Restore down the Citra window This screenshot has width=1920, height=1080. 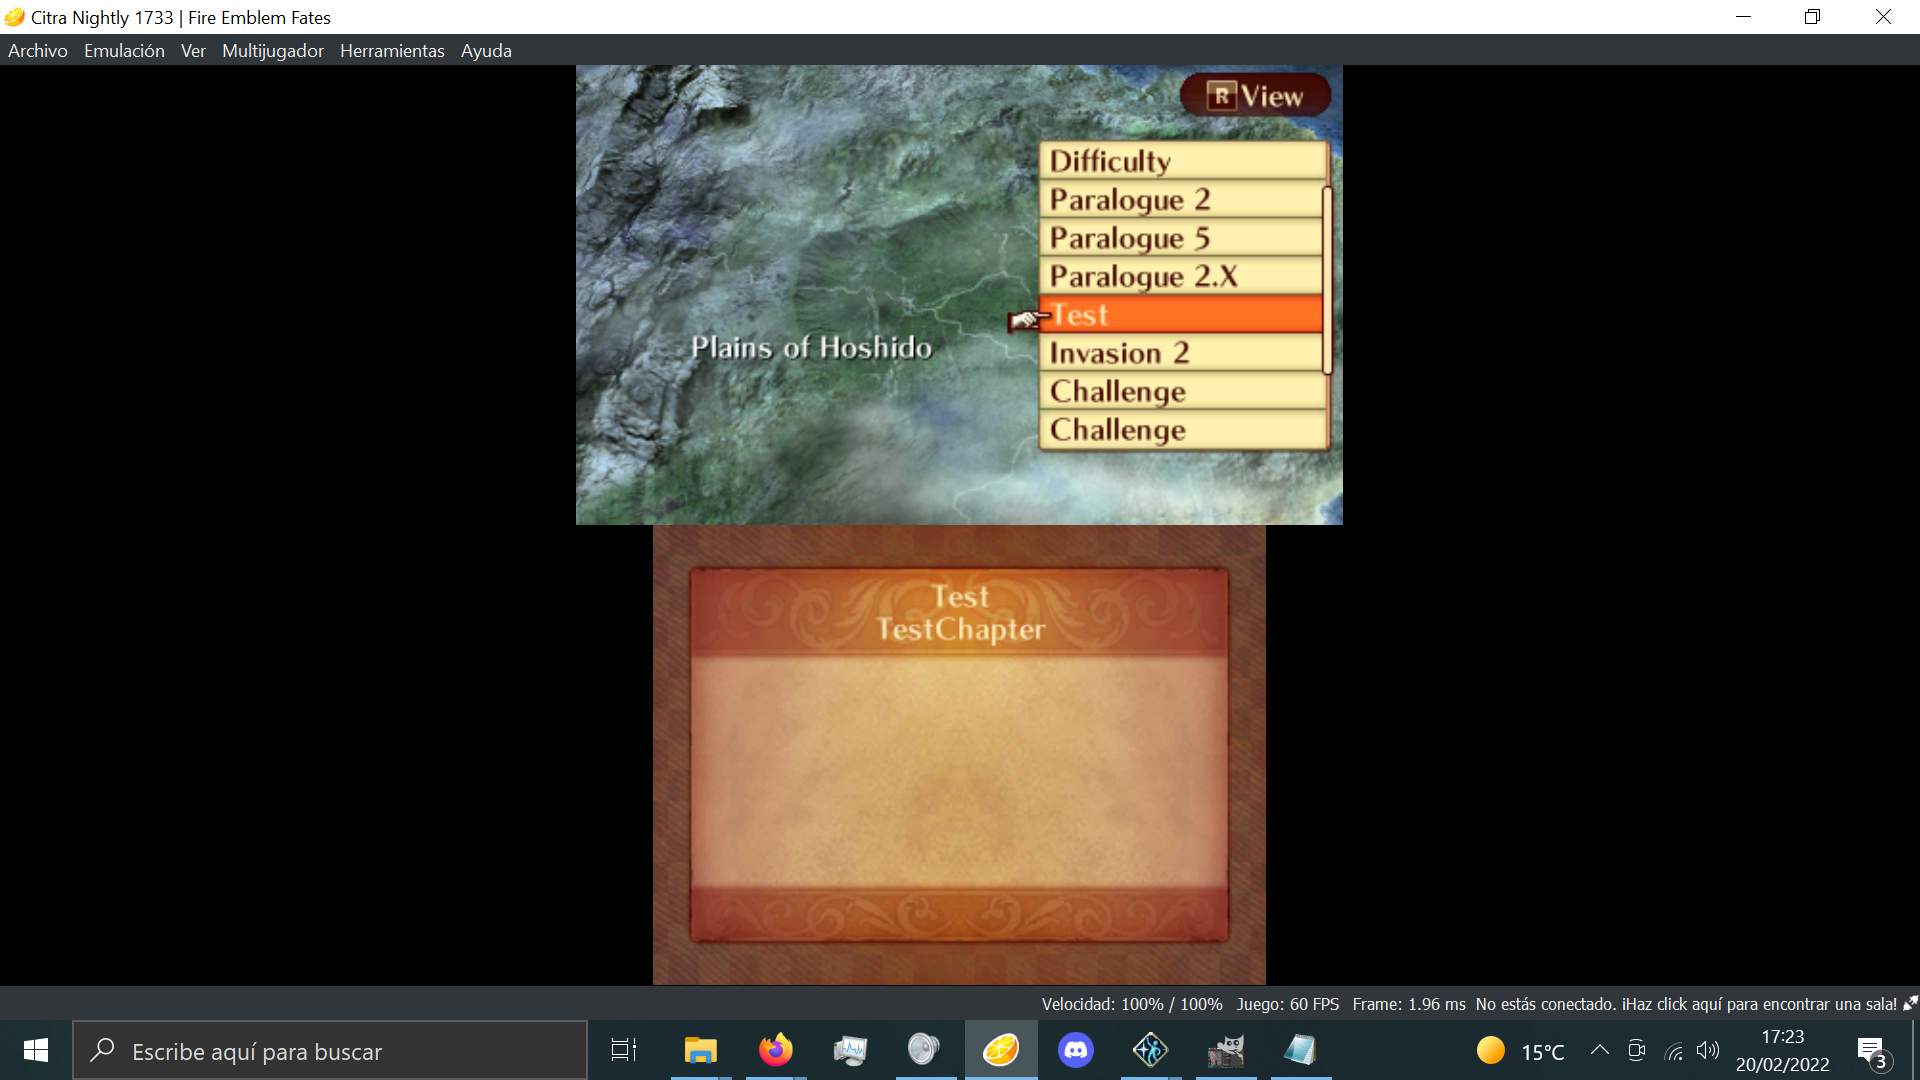[1813, 17]
